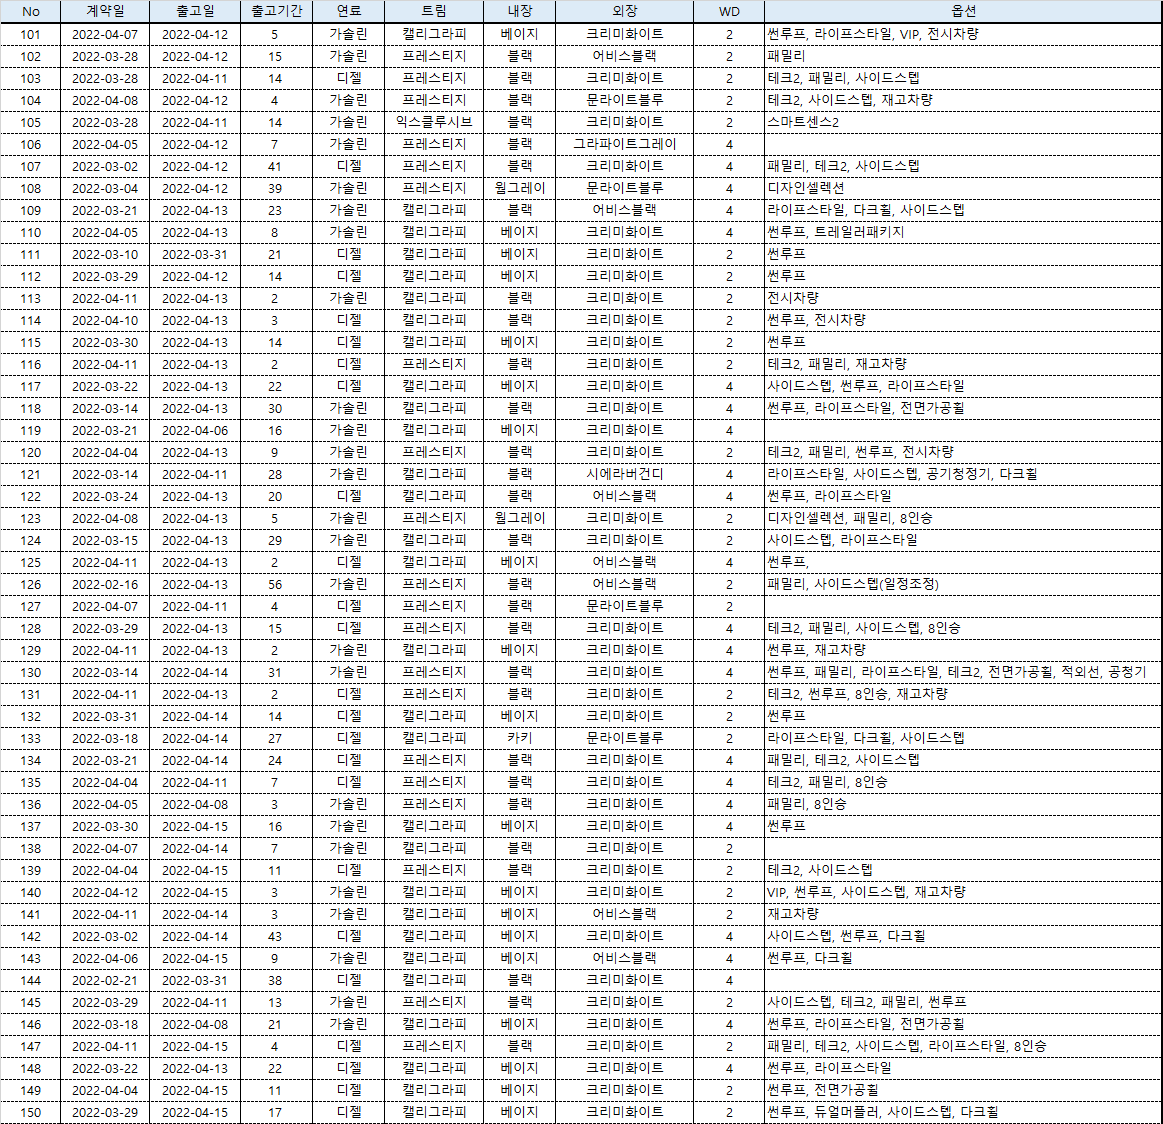Click the 재고차량 option cell in row 141

tap(963, 914)
